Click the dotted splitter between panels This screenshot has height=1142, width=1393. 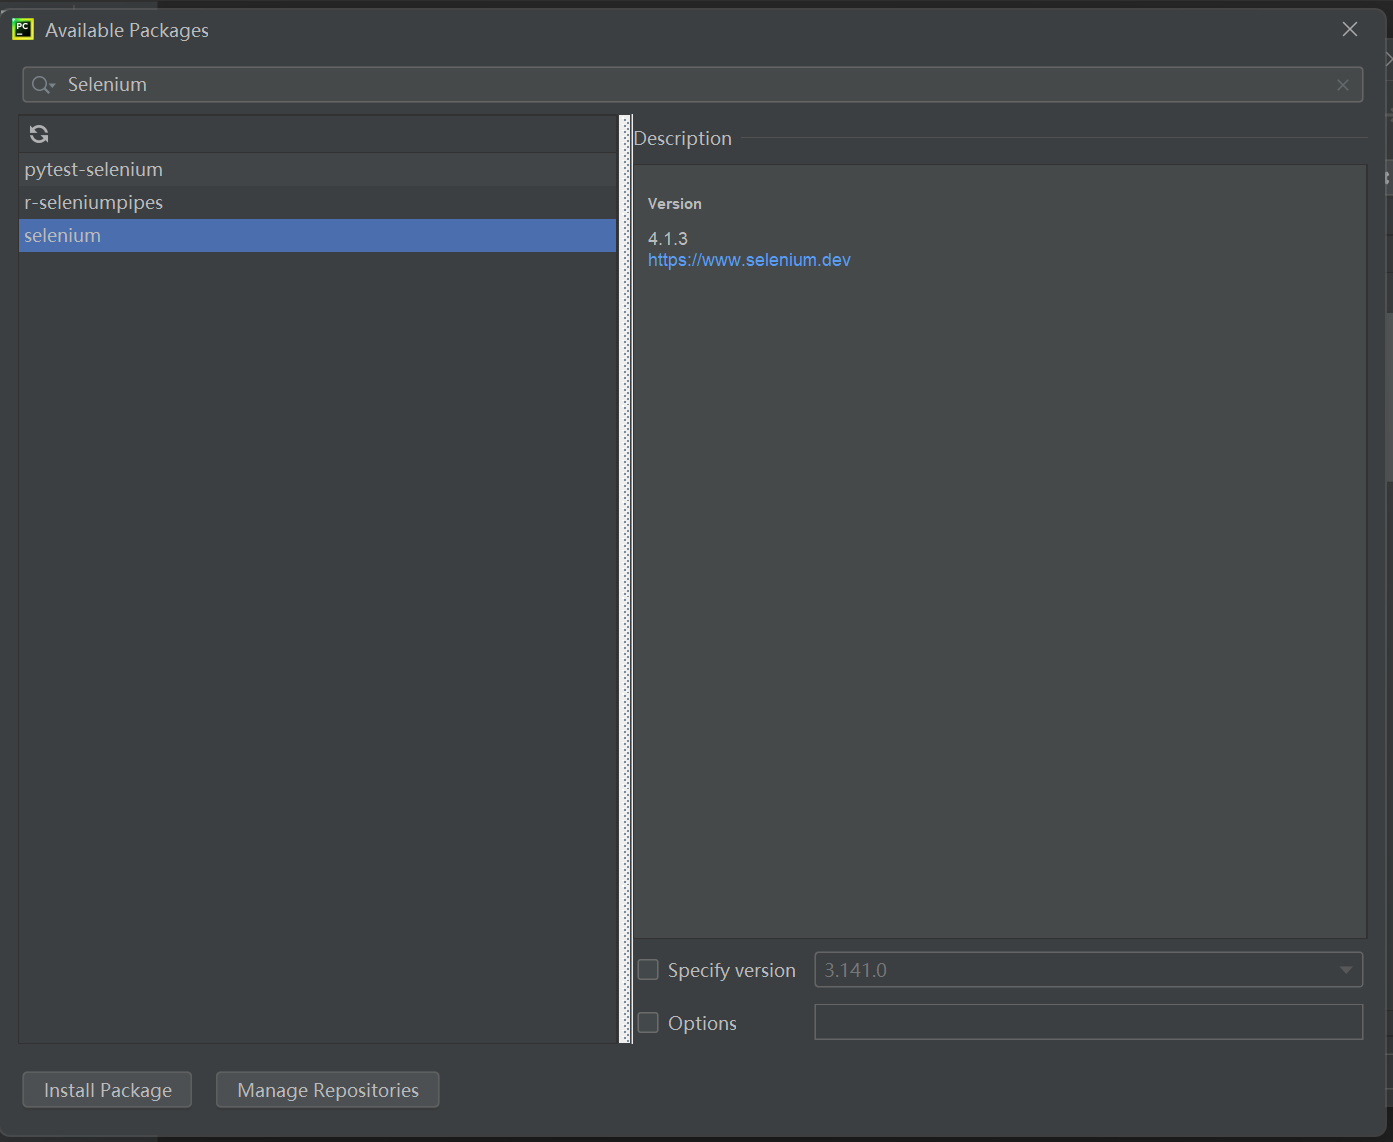click(626, 579)
